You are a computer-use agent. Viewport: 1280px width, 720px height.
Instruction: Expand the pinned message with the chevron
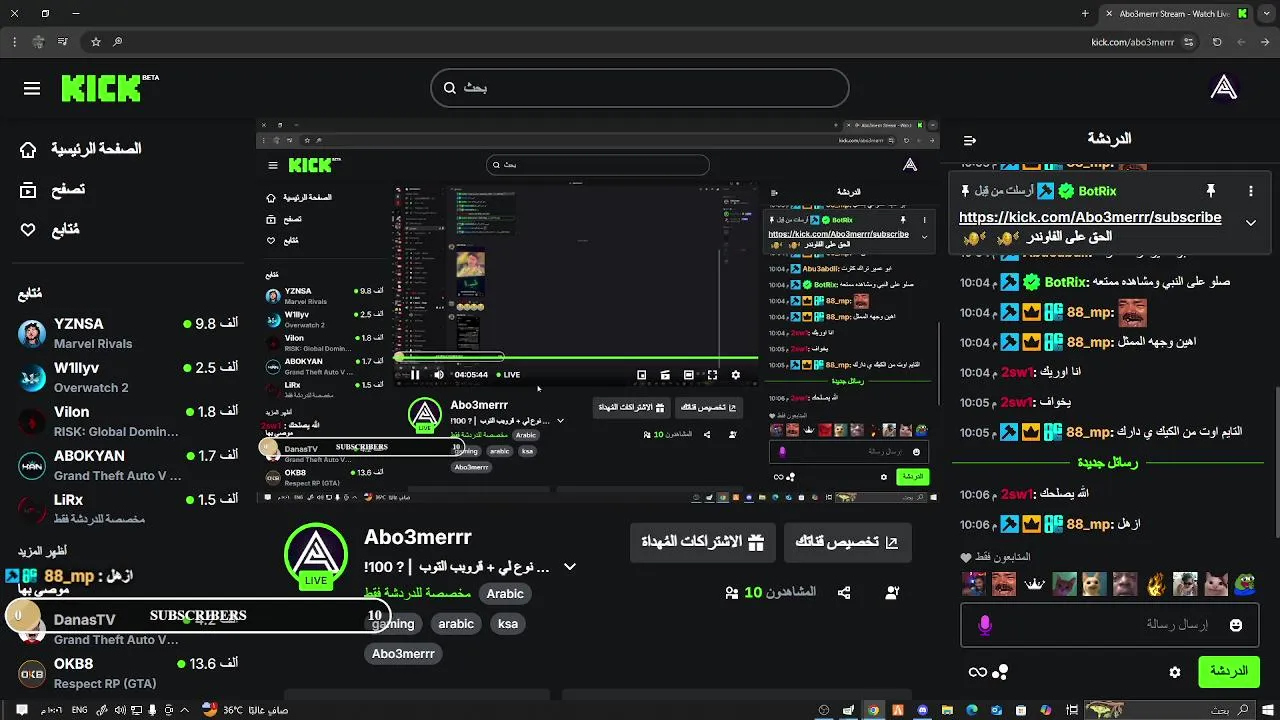pyautogui.click(x=1250, y=222)
